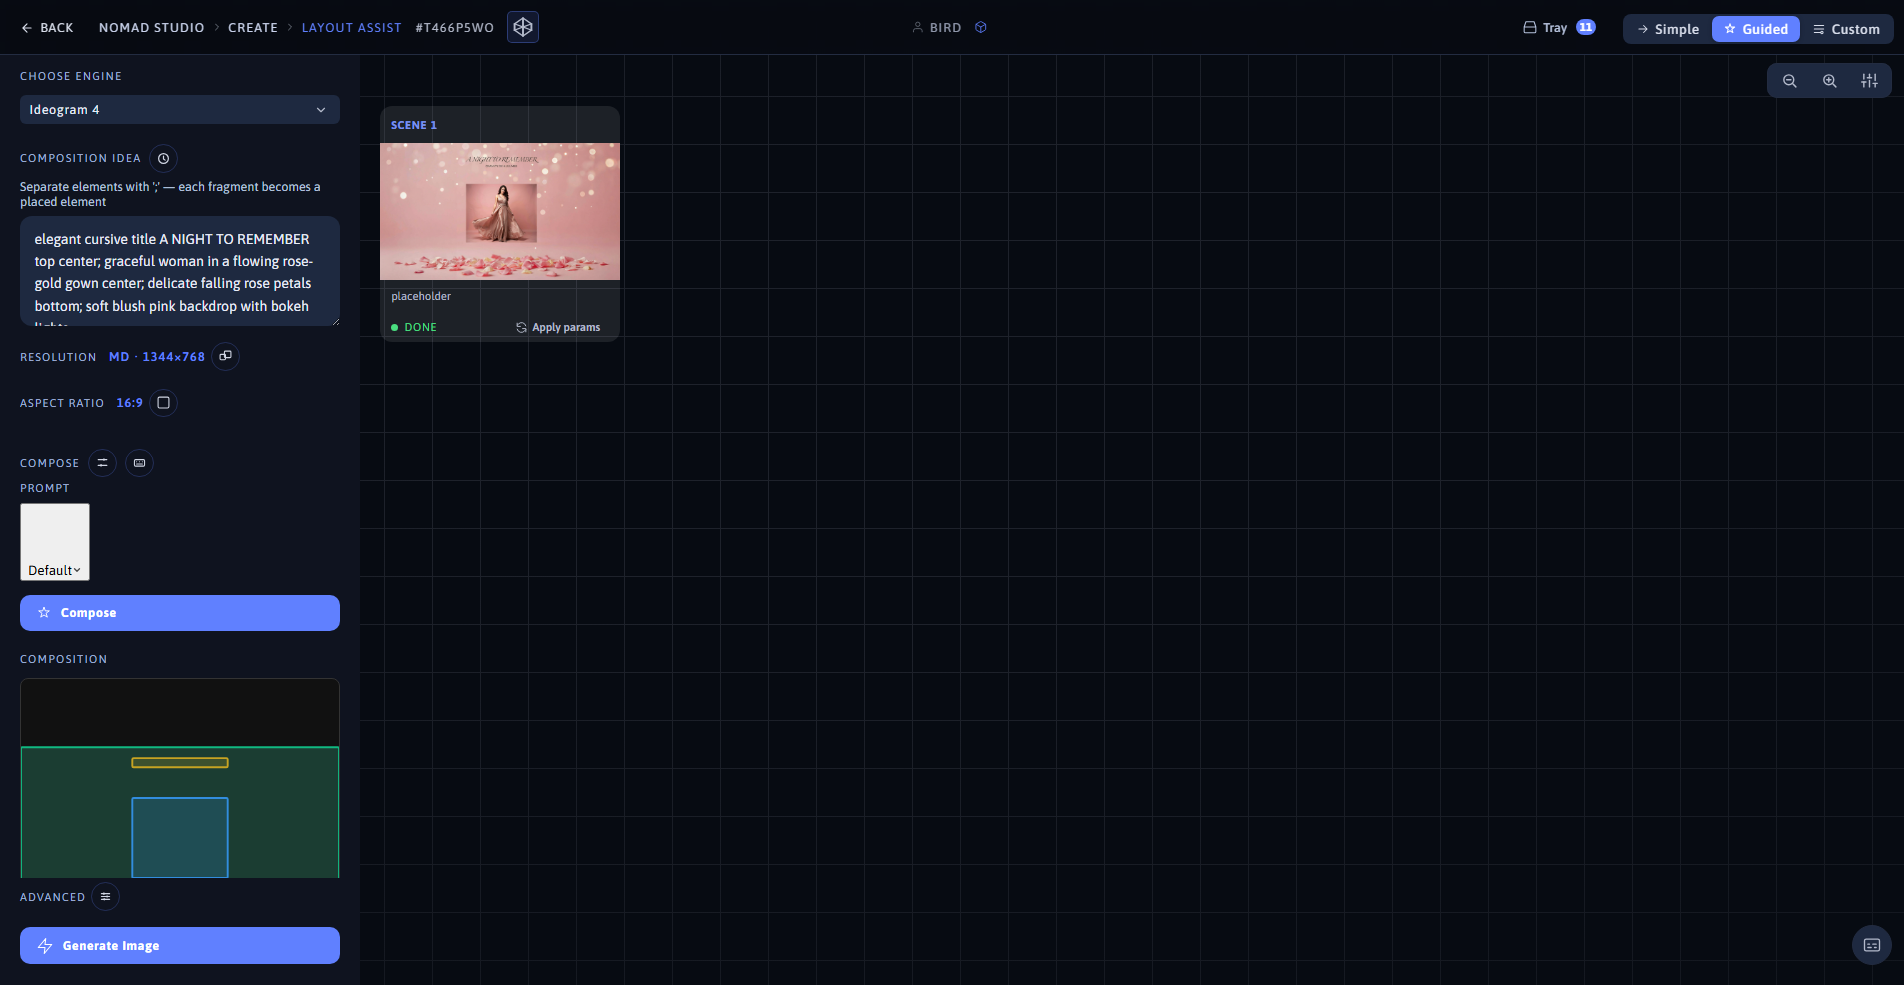The width and height of the screenshot is (1904, 985).
Task: Select the yellow title box in composition preview
Action: click(x=180, y=763)
